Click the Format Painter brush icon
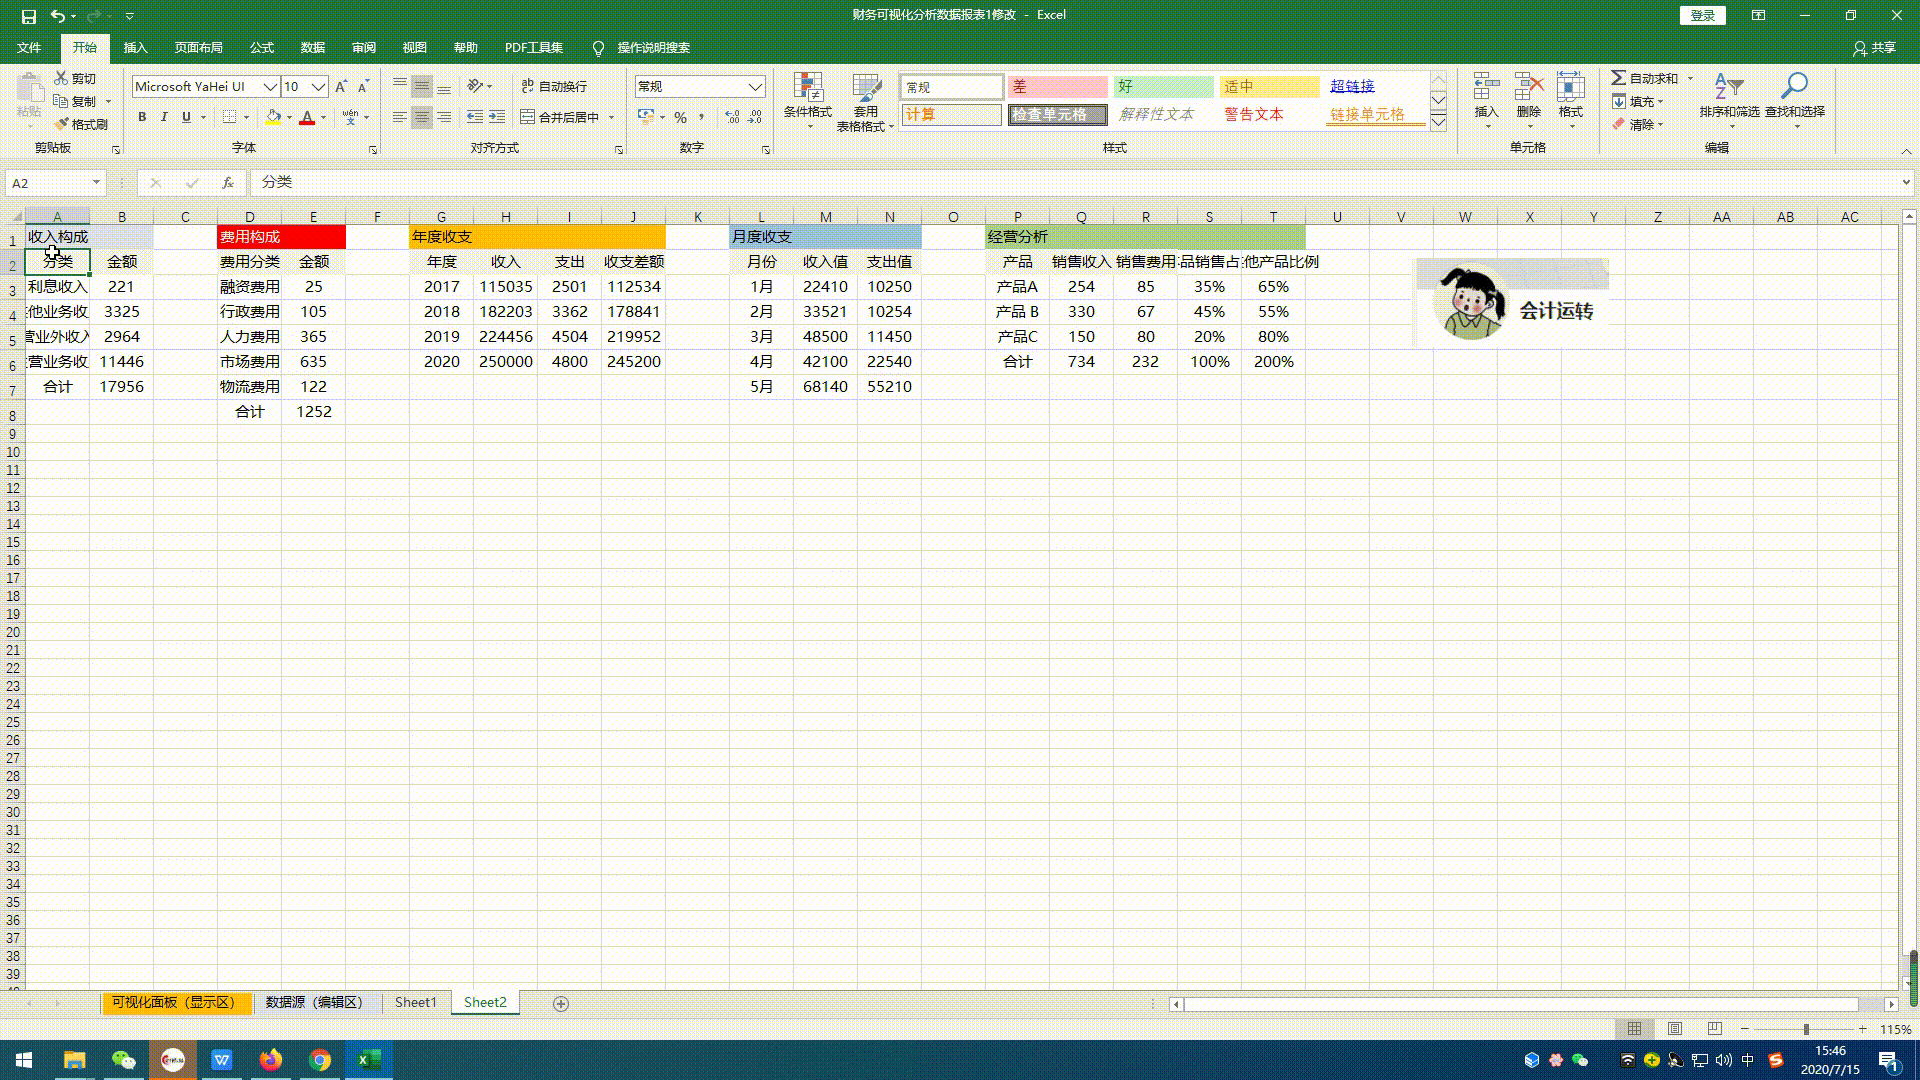The width and height of the screenshot is (1920, 1080). point(62,124)
